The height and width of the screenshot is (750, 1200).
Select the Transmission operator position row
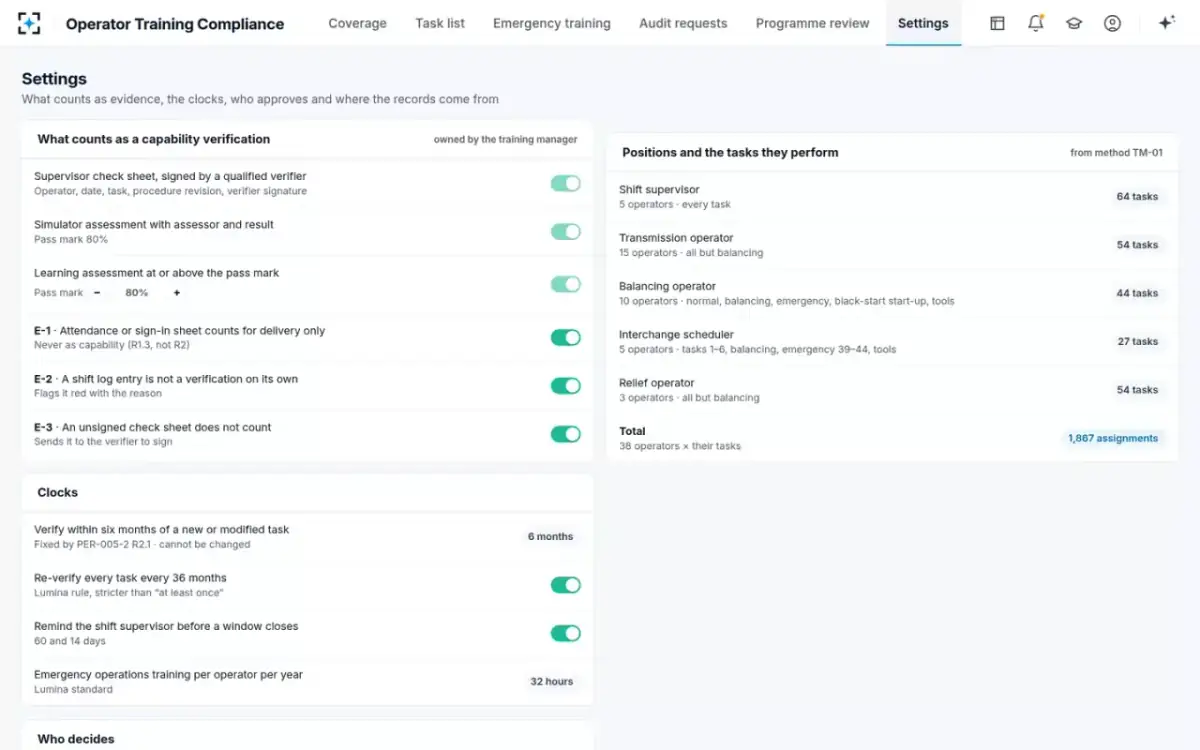click(892, 245)
